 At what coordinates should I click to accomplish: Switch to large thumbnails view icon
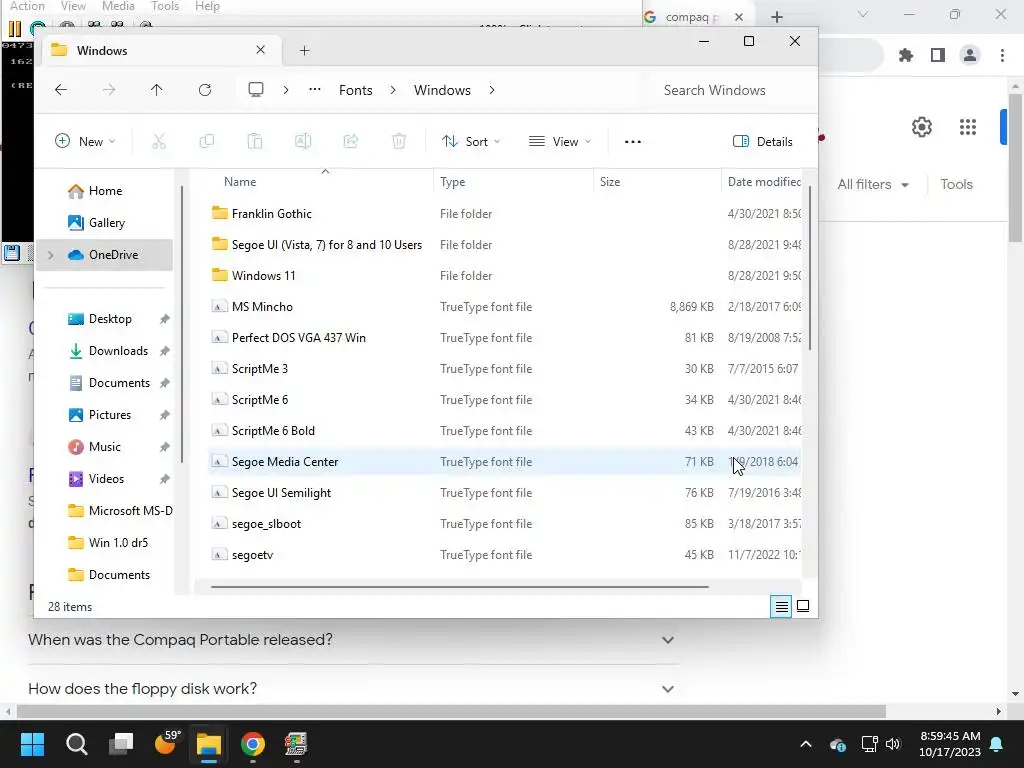[x=803, y=607]
